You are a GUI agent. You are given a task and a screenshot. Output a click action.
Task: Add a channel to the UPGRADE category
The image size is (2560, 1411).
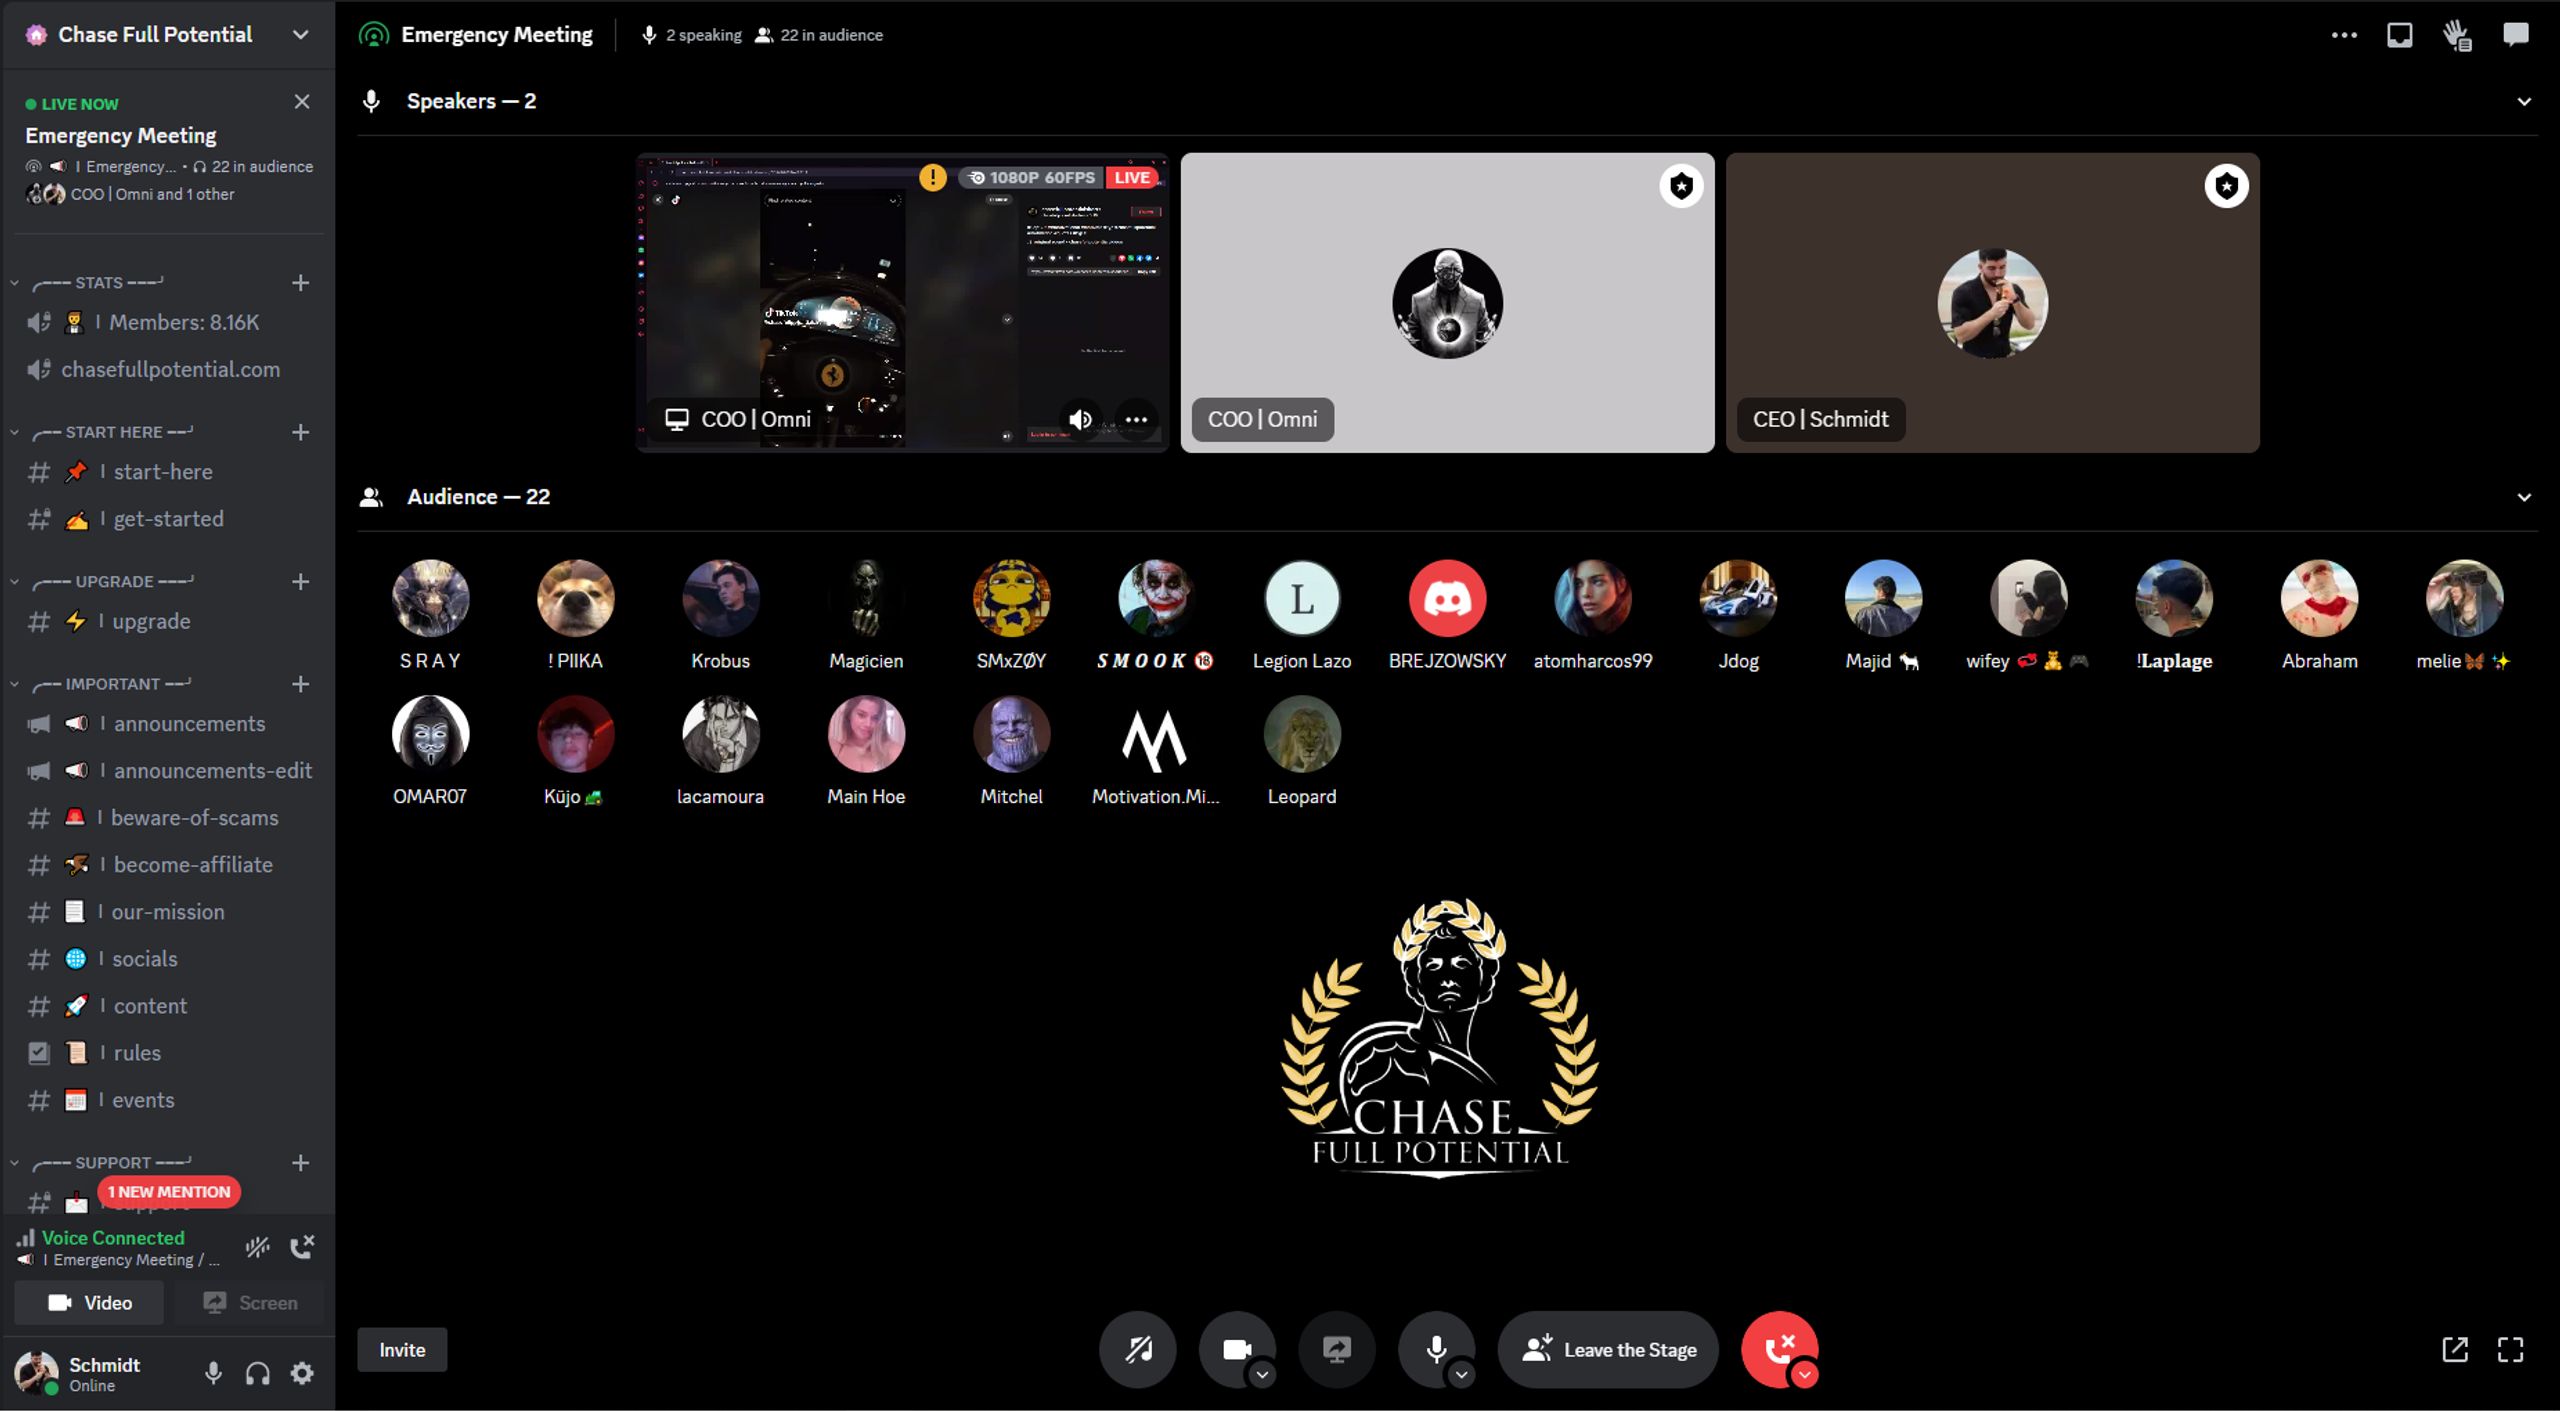coord(300,581)
